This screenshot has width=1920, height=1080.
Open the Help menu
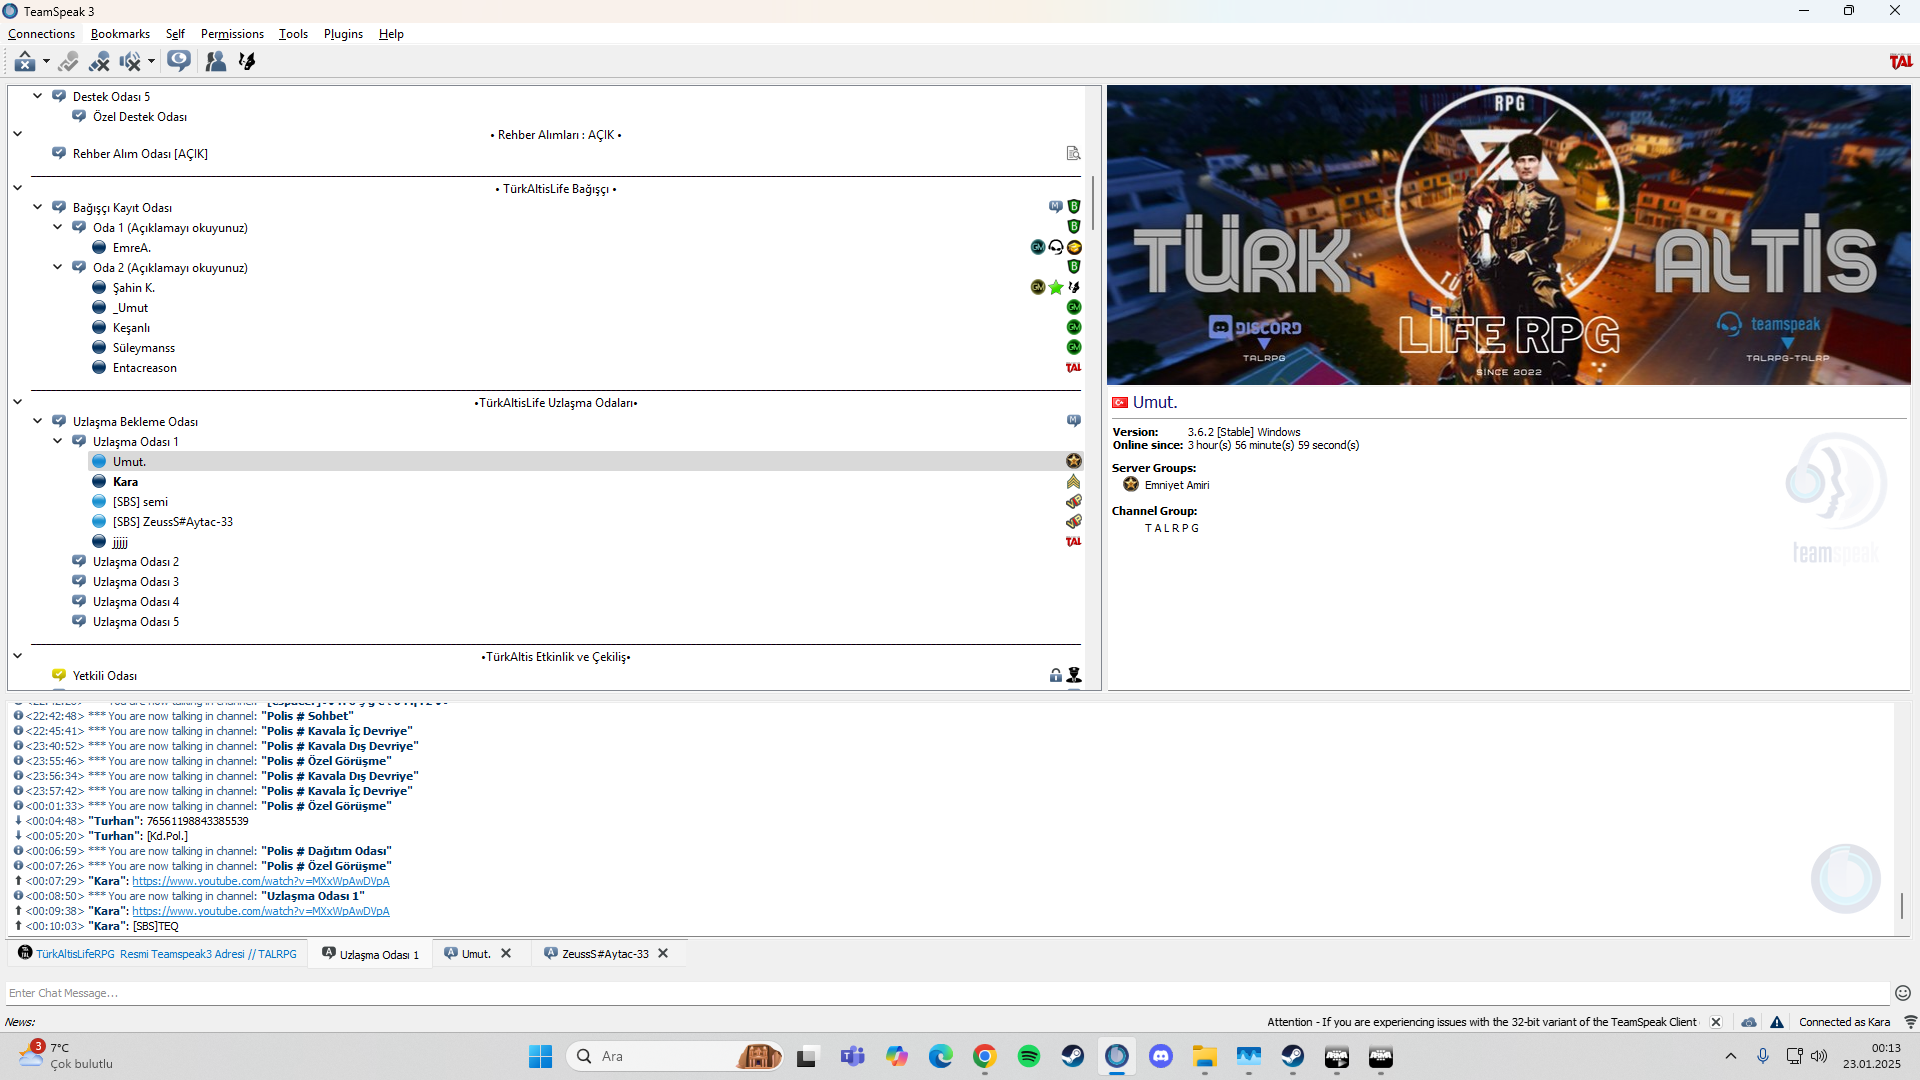coord(391,34)
